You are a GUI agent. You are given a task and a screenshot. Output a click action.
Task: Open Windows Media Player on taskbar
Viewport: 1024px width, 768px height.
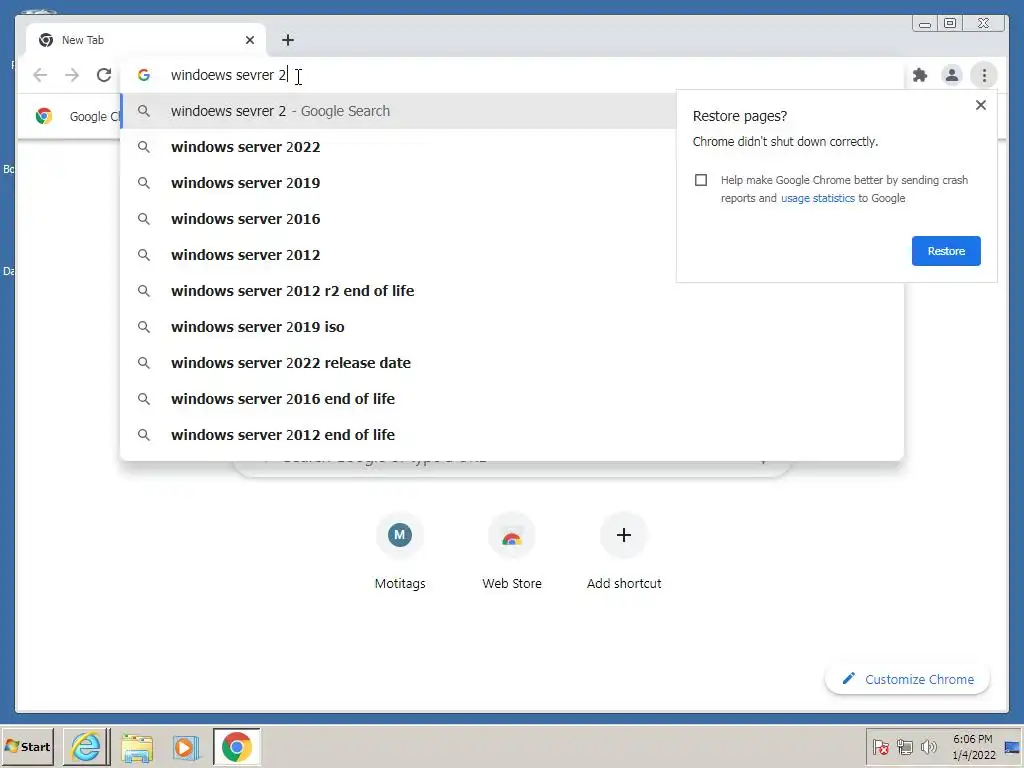pyautogui.click(x=186, y=746)
